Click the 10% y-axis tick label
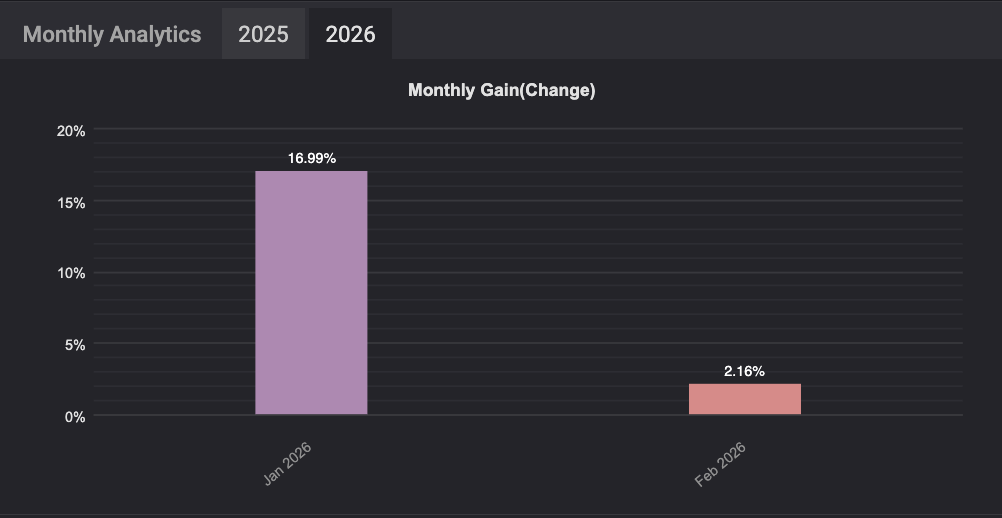The width and height of the screenshot is (1002, 518). click(71, 273)
